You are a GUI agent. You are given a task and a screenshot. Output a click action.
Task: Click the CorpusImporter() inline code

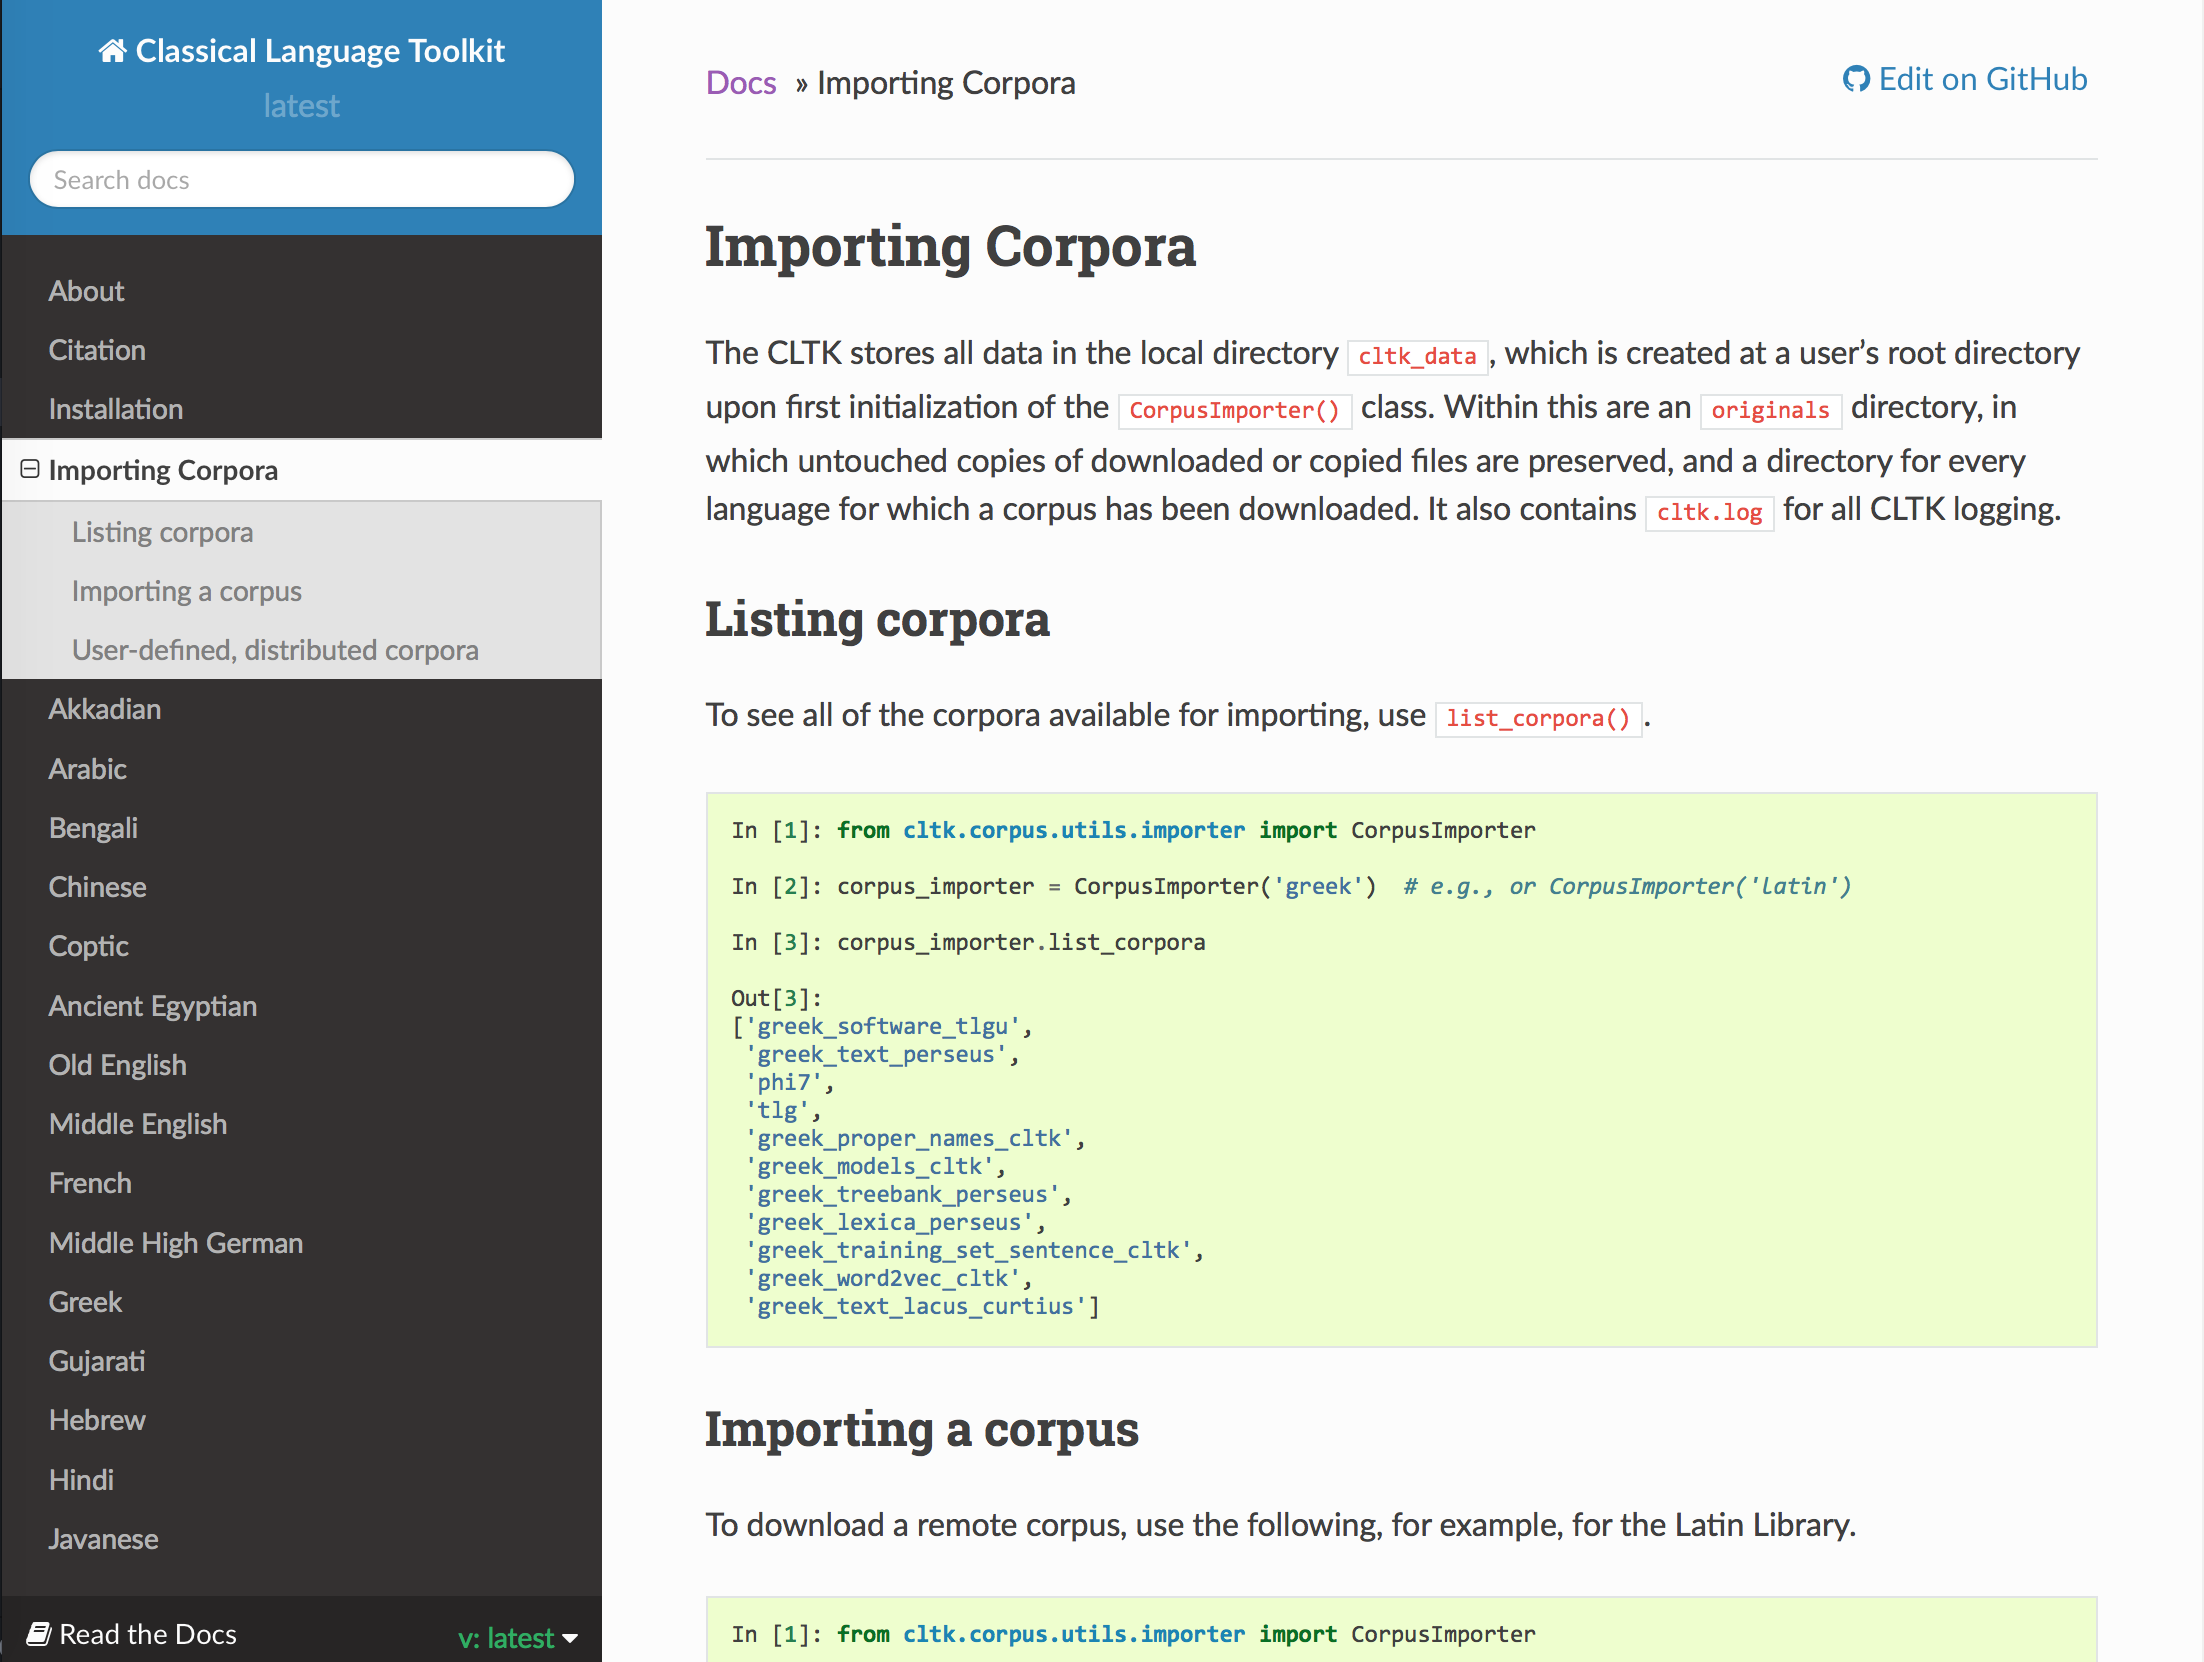pos(1234,410)
